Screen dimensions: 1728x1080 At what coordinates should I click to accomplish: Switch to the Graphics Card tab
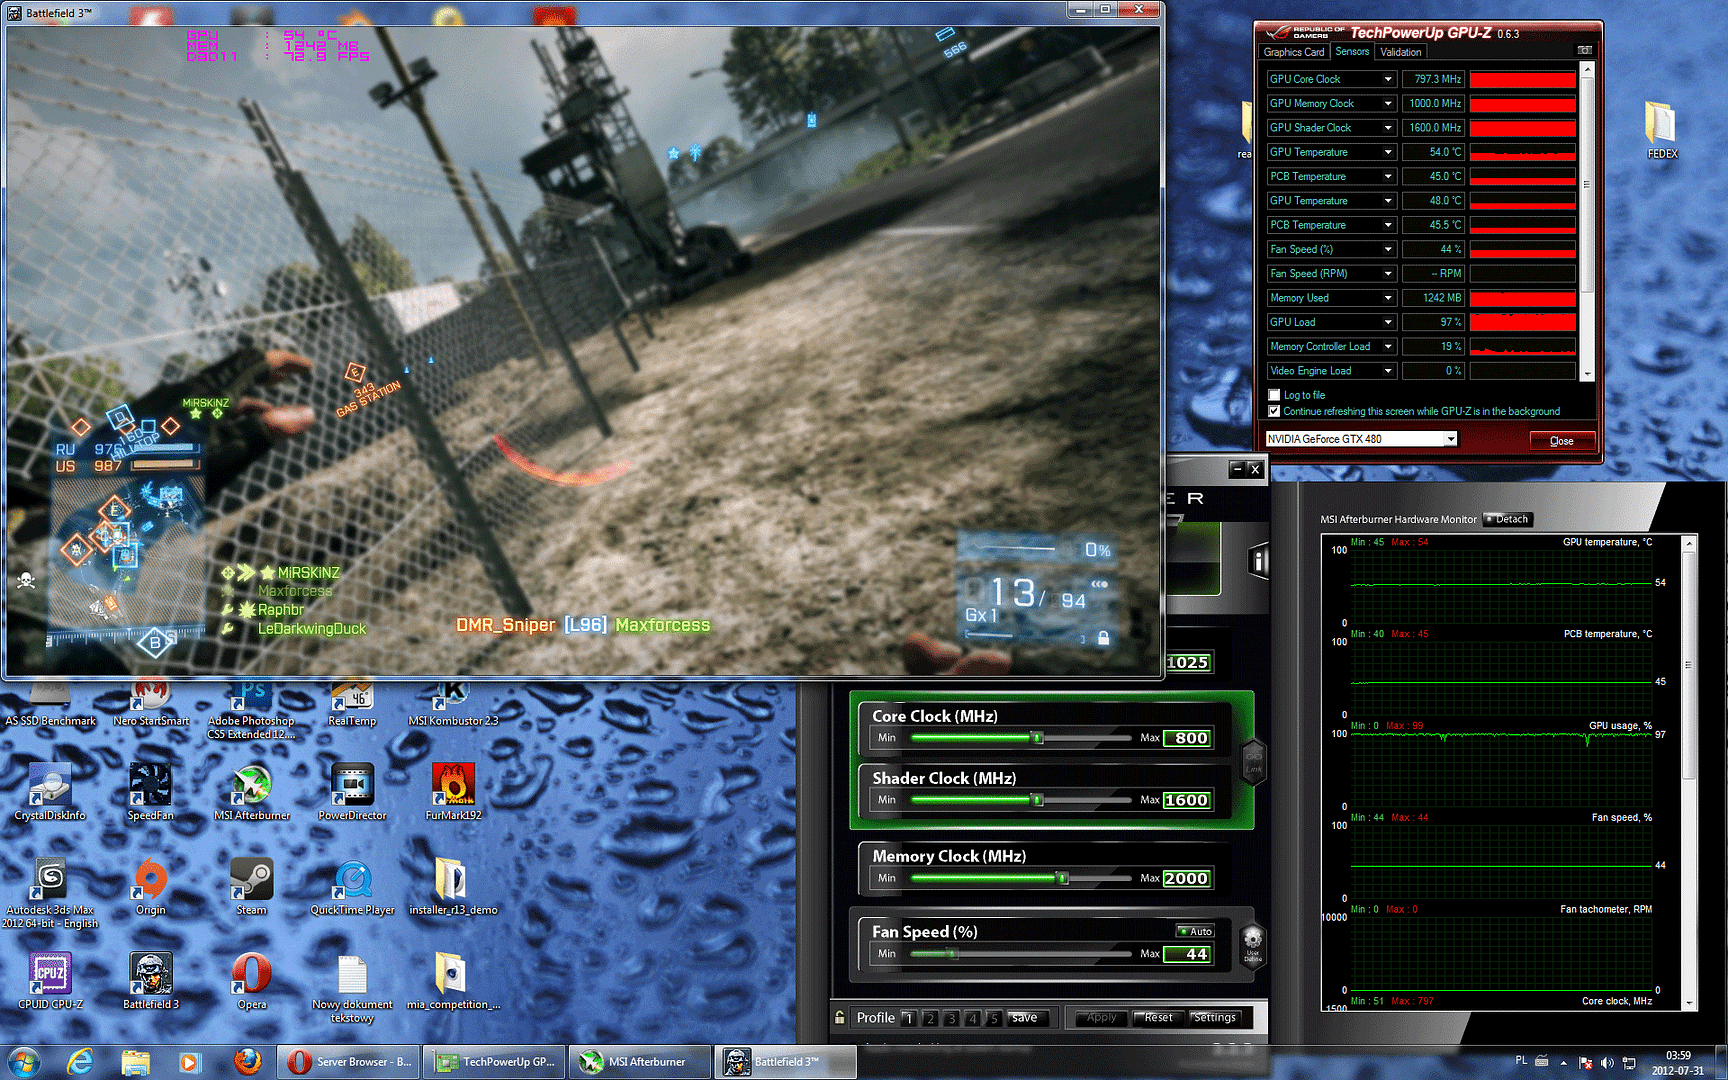pyautogui.click(x=1293, y=52)
